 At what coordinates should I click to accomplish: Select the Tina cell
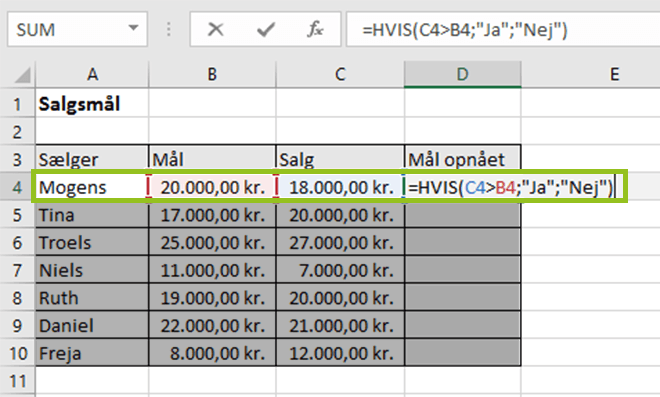coord(92,215)
